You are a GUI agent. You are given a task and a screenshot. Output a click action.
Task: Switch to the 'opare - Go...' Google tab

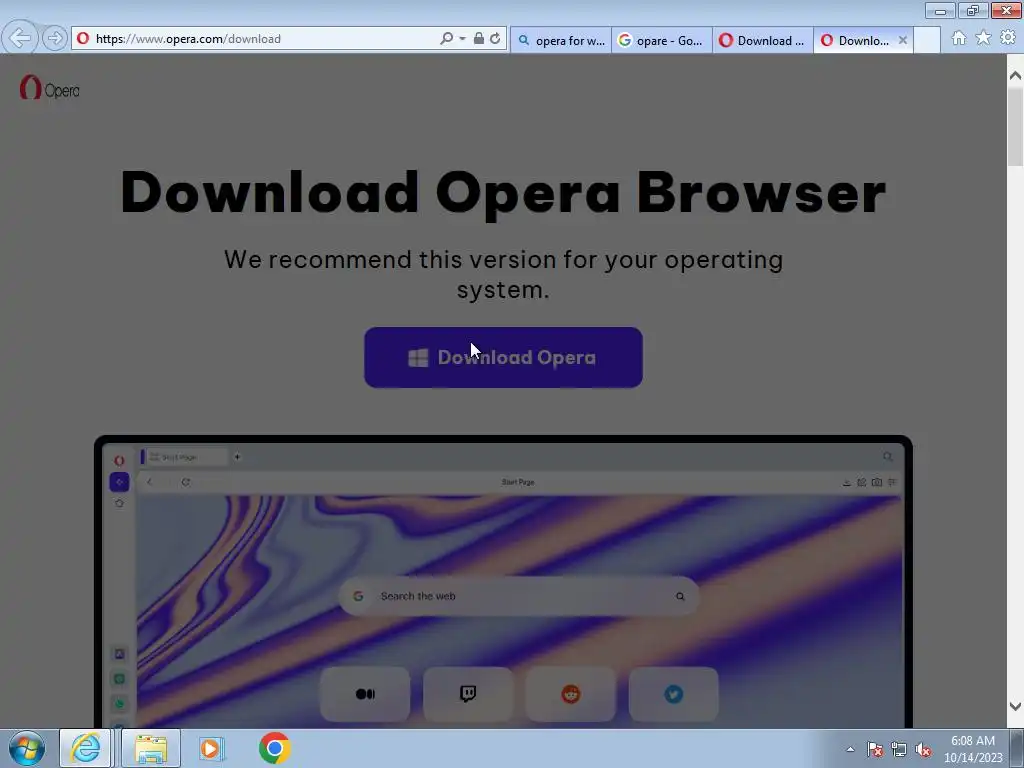coord(662,40)
